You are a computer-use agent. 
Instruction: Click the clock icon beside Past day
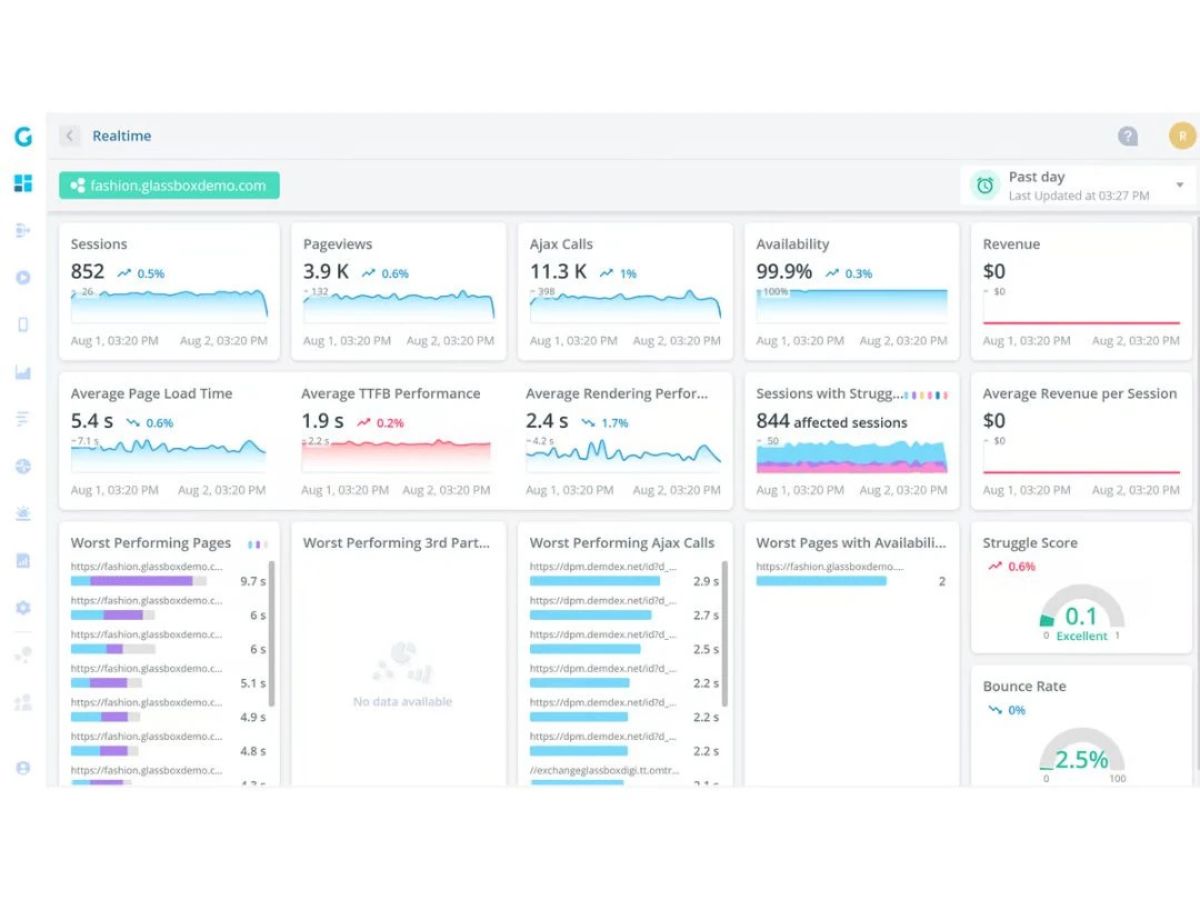[985, 185]
